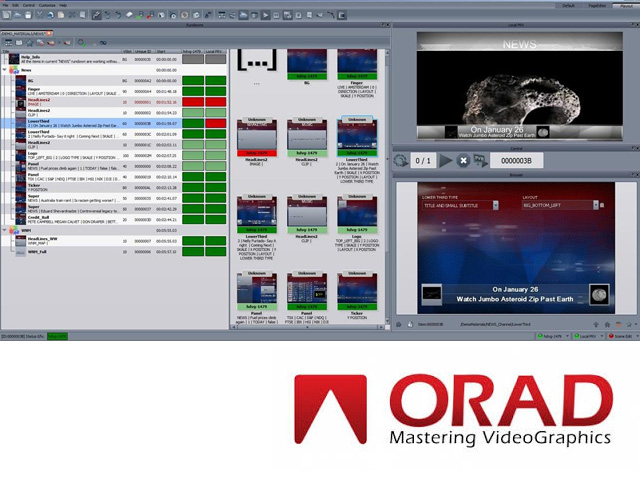Click the up arrow icon in browser footer
Screen dimensions: 640x480
click(596, 324)
